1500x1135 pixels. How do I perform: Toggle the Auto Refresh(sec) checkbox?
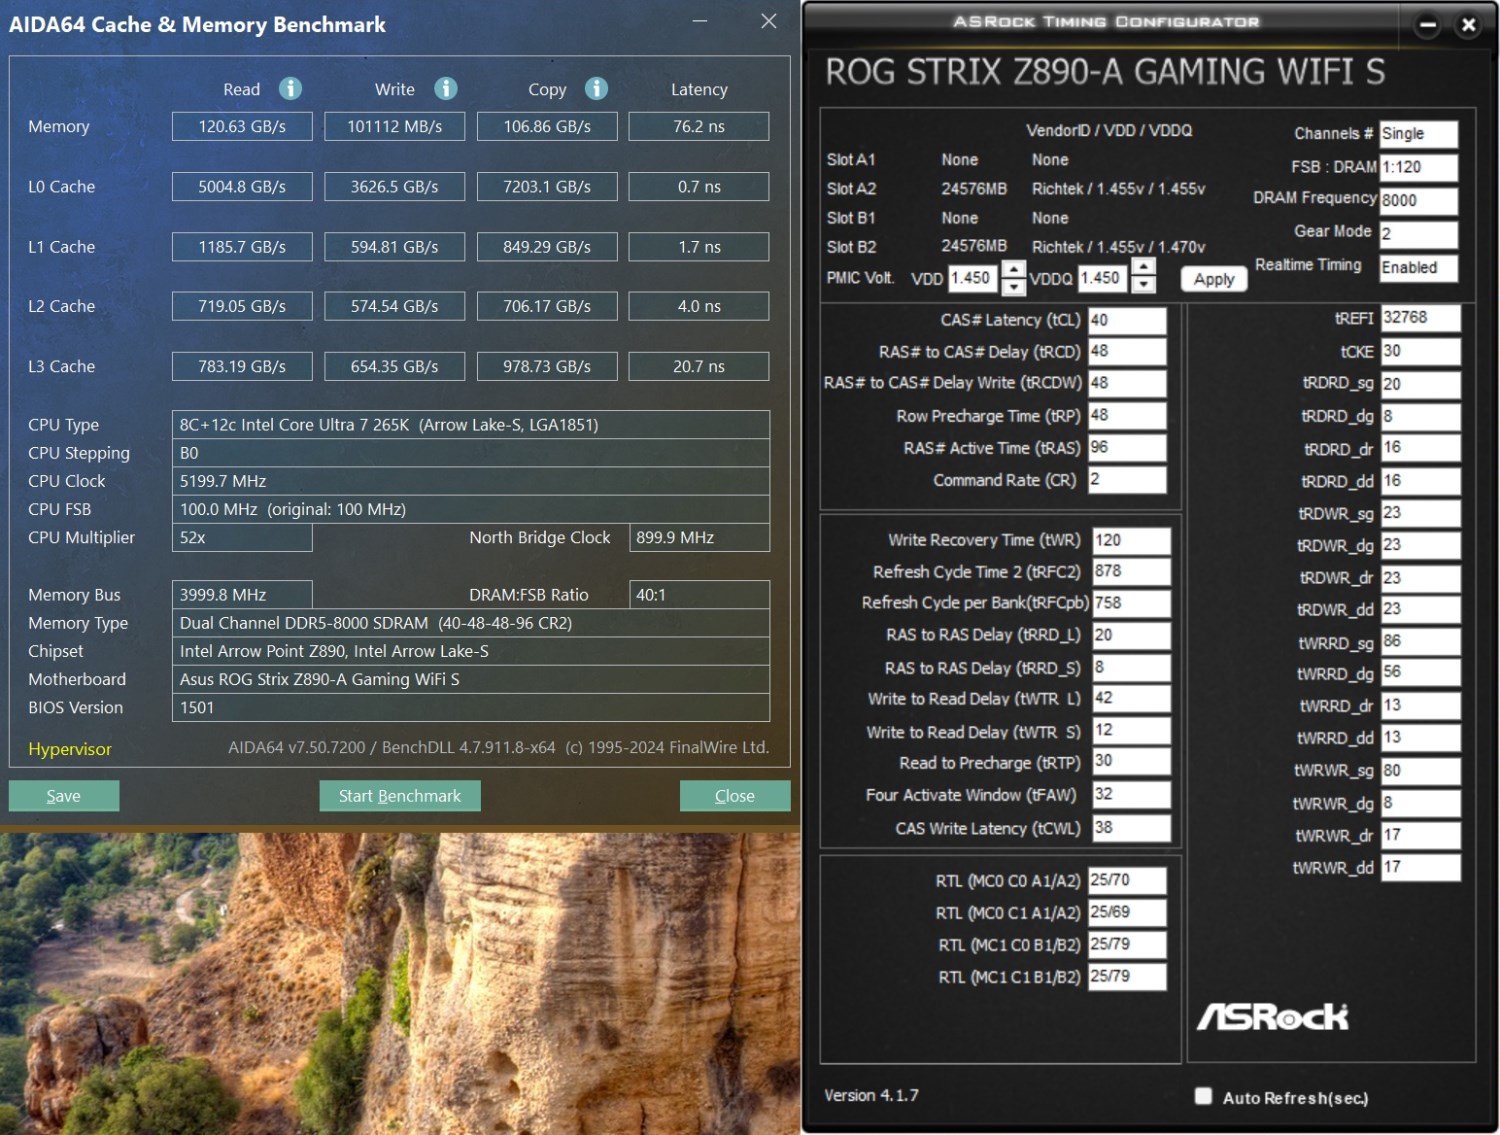pos(1203,1096)
